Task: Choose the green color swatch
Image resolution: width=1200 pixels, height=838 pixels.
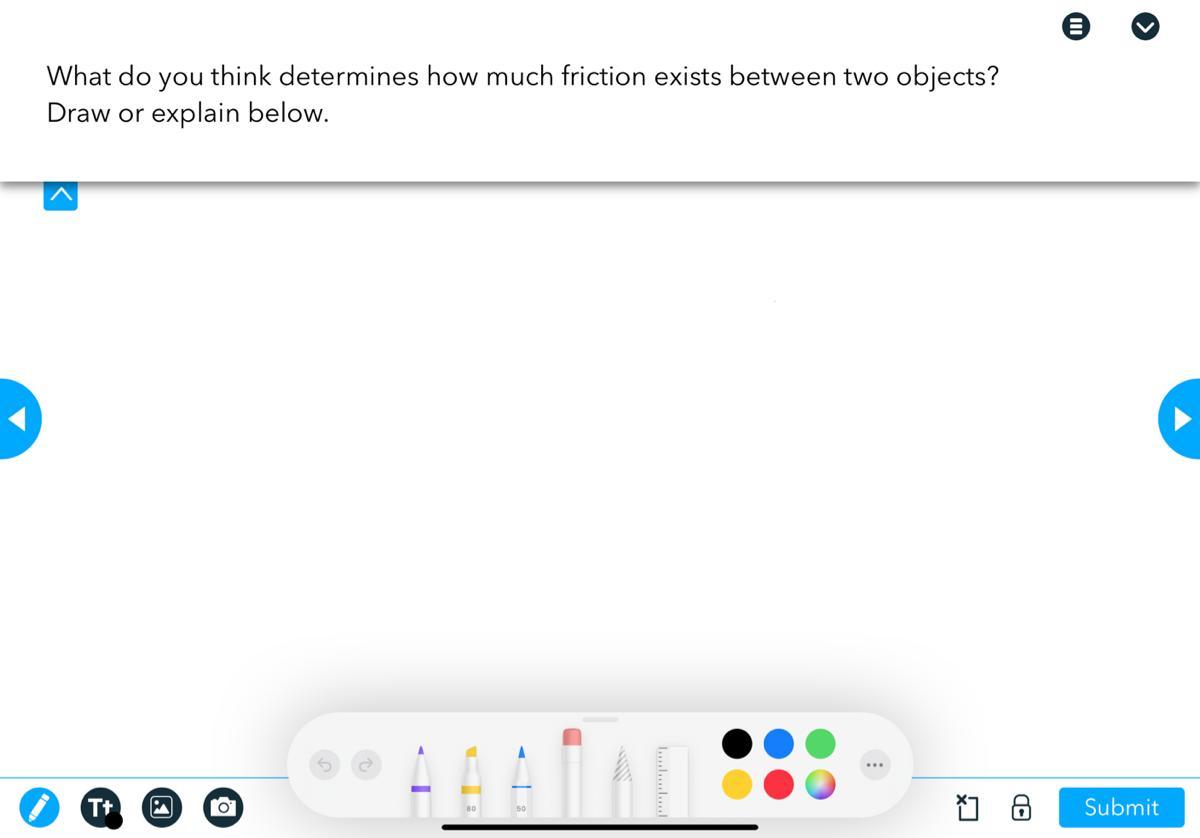Action: click(x=820, y=743)
